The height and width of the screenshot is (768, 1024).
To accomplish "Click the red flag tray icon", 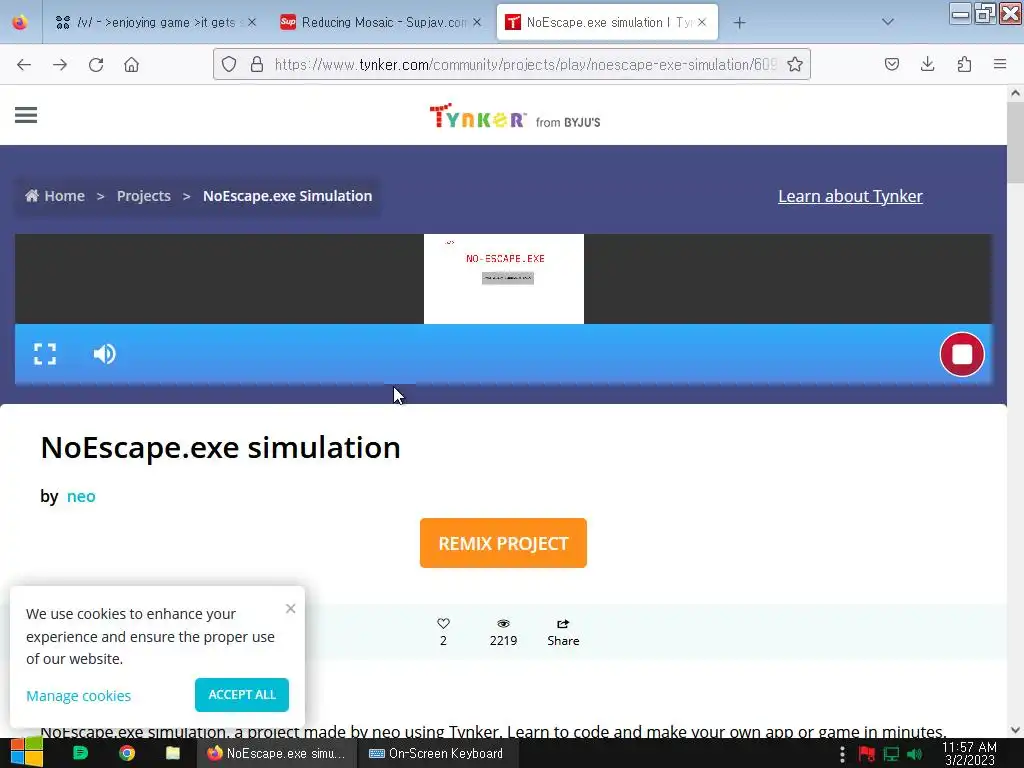I will tap(867, 754).
